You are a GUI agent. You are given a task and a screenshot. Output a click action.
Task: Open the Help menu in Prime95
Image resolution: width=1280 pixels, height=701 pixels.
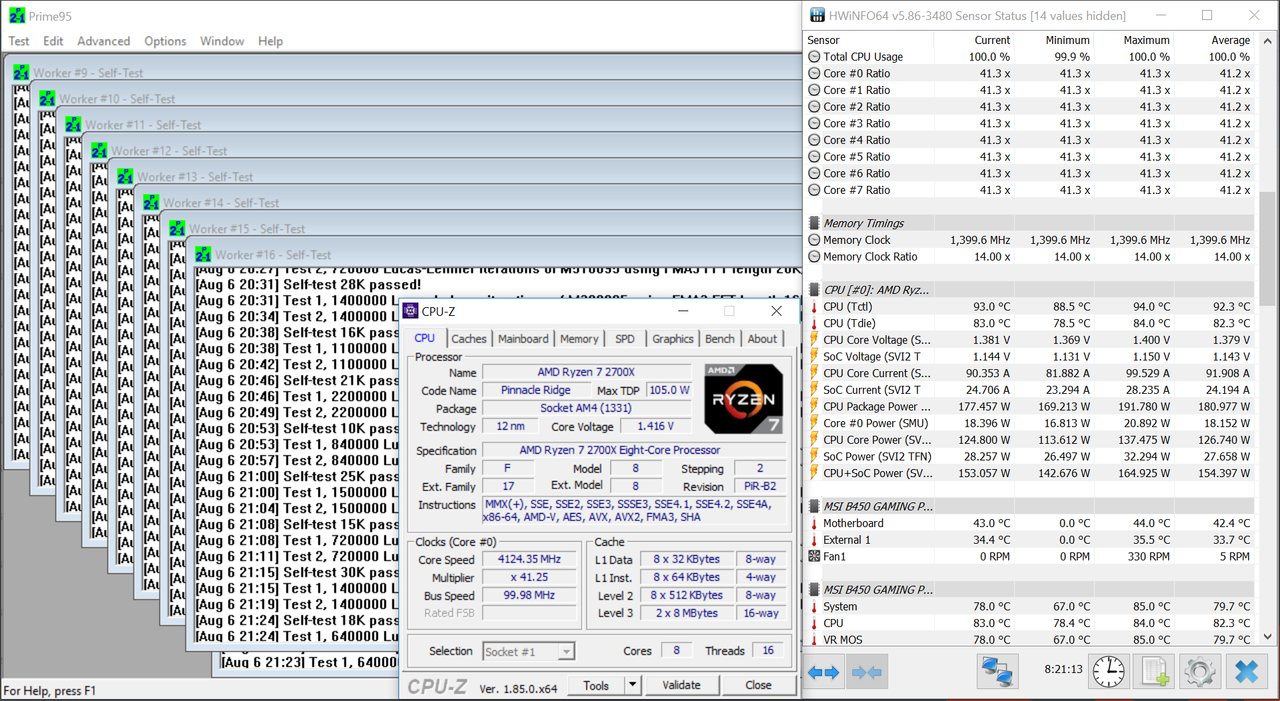click(x=270, y=41)
